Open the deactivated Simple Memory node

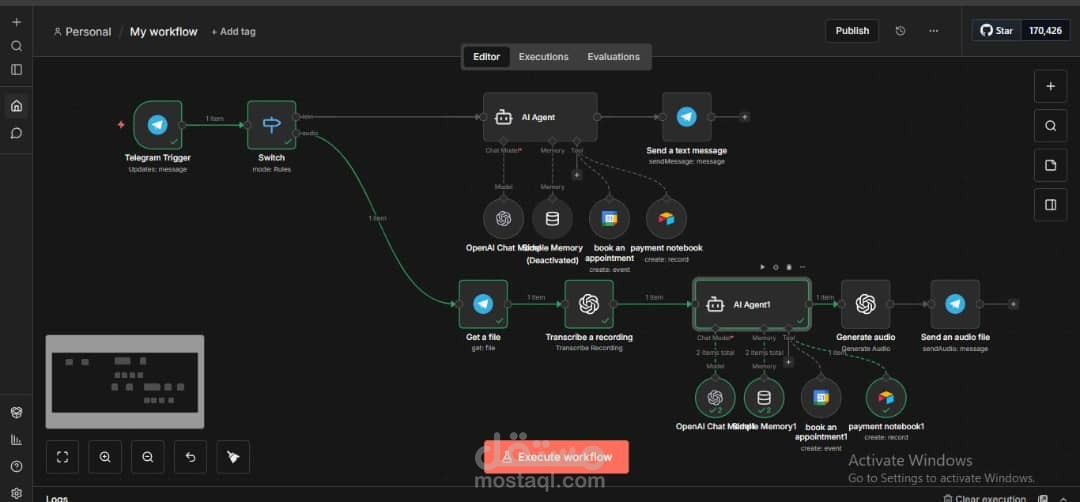[552, 219]
